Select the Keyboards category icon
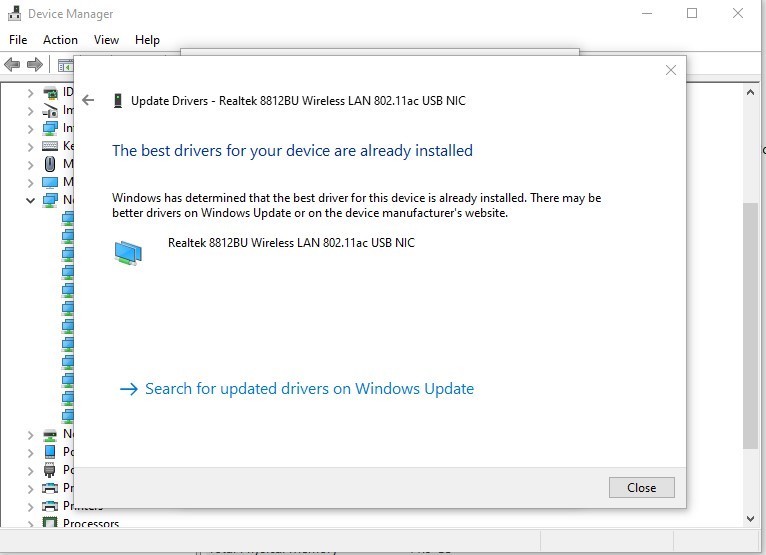Viewport: 766px width, 555px height. [x=50, y=146]
